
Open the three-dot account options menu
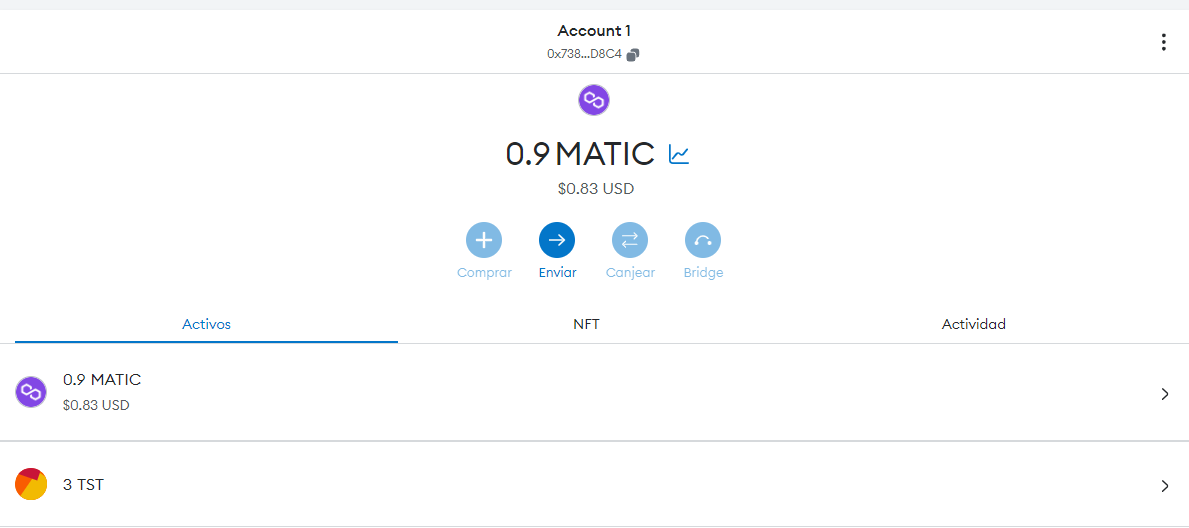(x=1163, y=42)
